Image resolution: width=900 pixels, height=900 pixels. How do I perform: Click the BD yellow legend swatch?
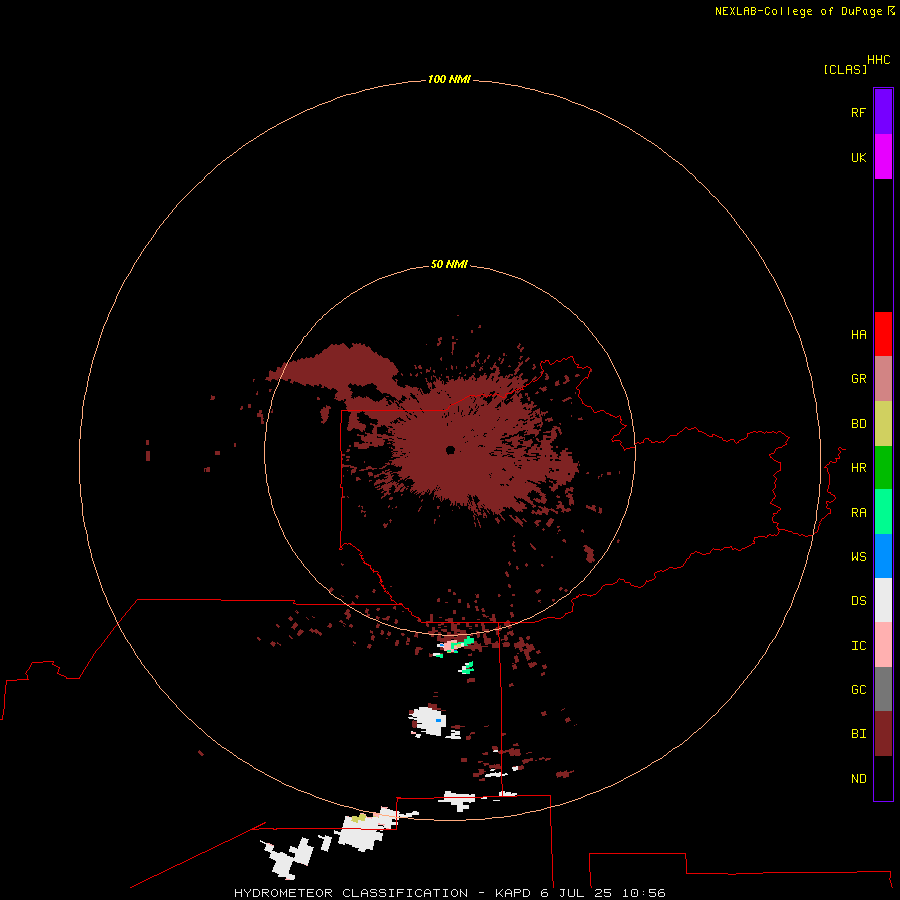click(883, 424)
